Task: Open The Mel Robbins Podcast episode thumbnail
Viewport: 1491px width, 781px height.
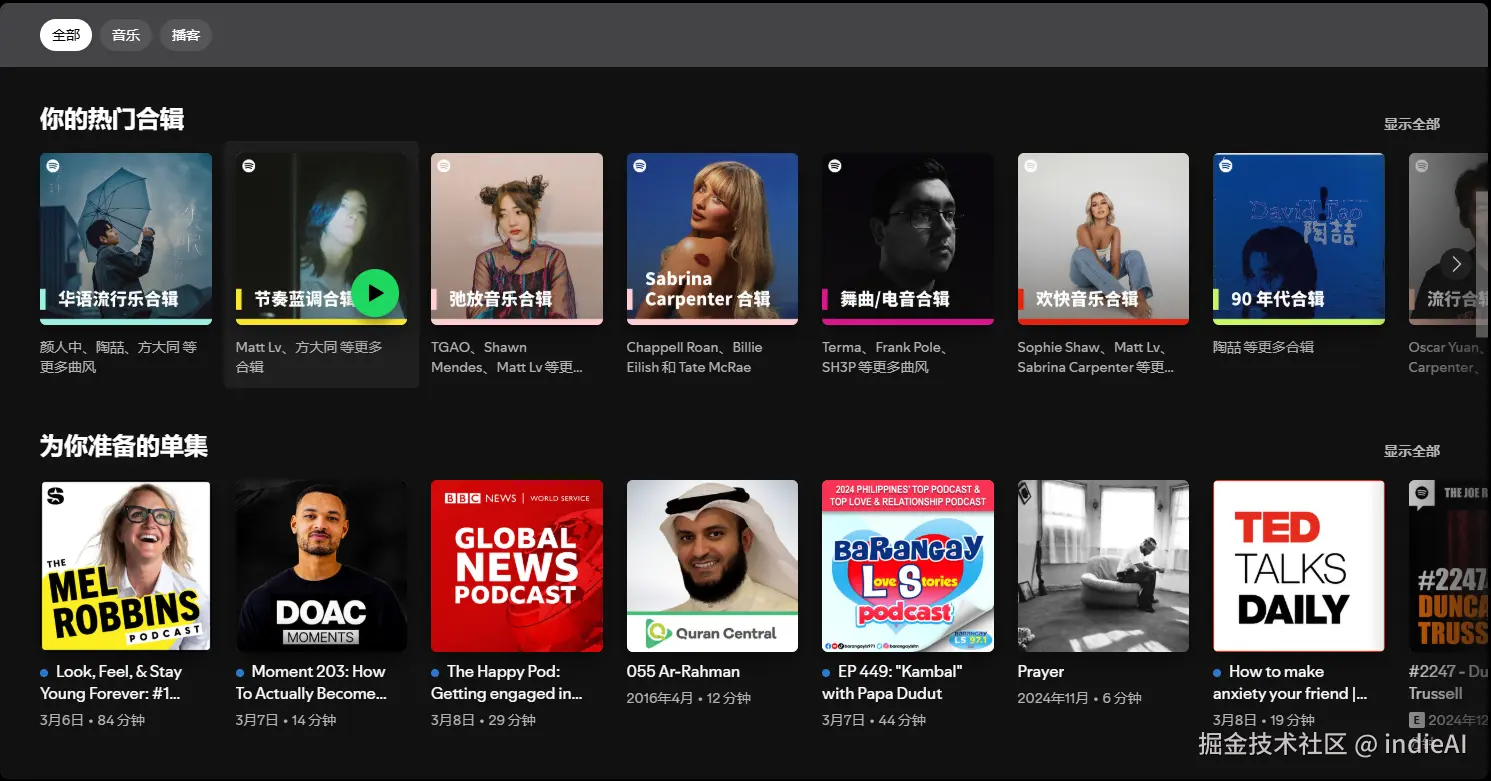Action: pyautogui.click(x=125, y=566)
